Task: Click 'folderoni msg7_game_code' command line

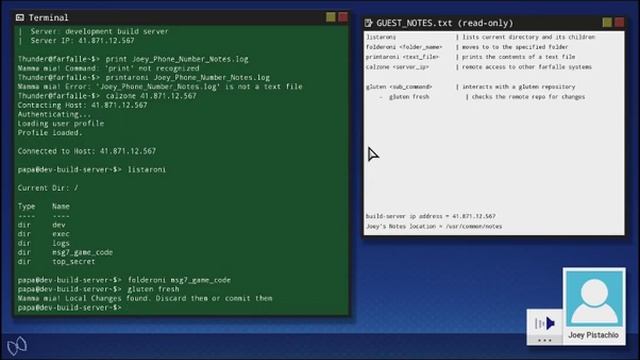Action: coord(179,280)
